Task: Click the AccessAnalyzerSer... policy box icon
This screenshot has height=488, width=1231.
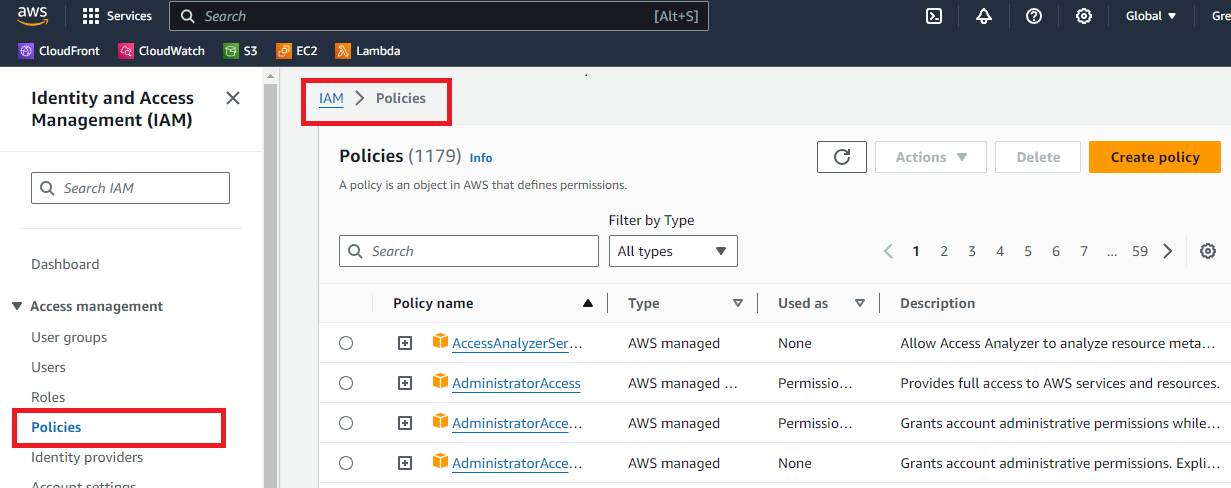Action: click(x=440, y=342)
